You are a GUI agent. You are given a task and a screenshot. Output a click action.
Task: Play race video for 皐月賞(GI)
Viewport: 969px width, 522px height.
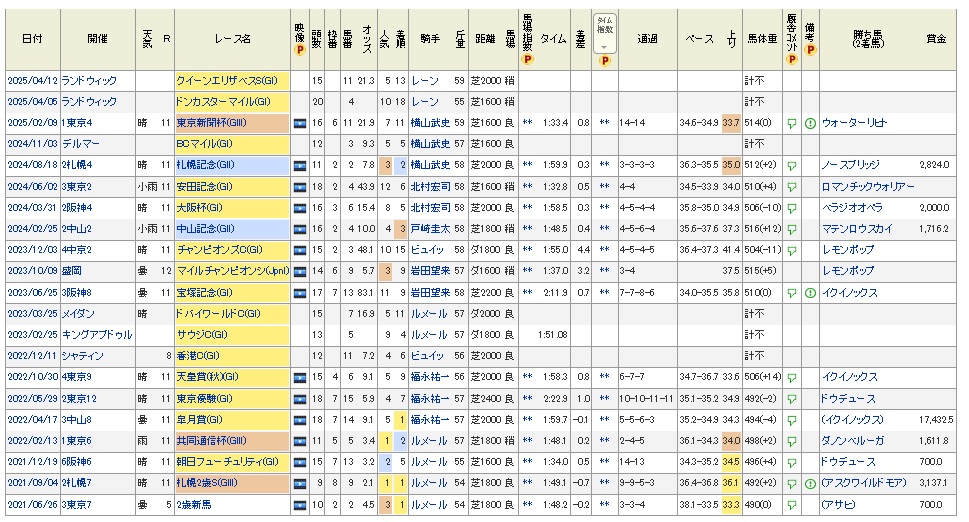[x=300, y=420]
